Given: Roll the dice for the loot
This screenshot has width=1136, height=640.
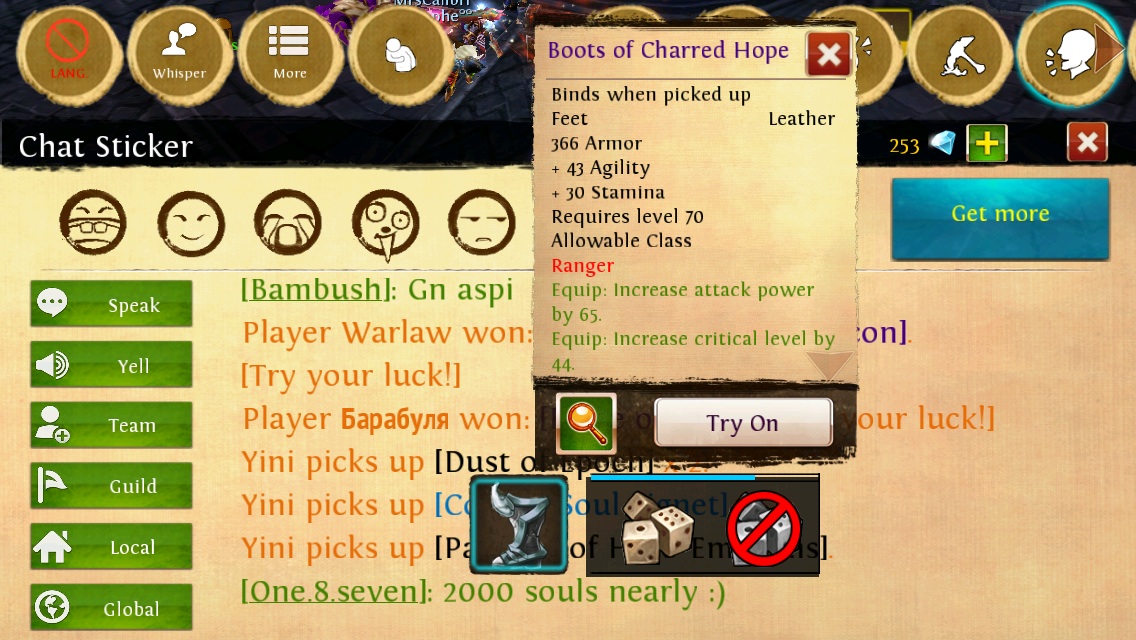Looking at the screenshot, I should [x=658, y=527].
